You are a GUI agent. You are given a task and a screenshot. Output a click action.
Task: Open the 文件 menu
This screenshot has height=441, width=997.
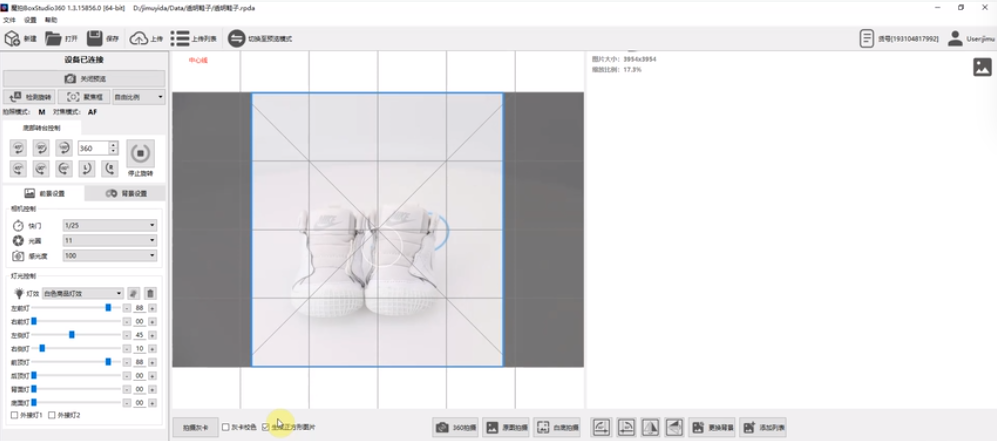tap(9, 20)
